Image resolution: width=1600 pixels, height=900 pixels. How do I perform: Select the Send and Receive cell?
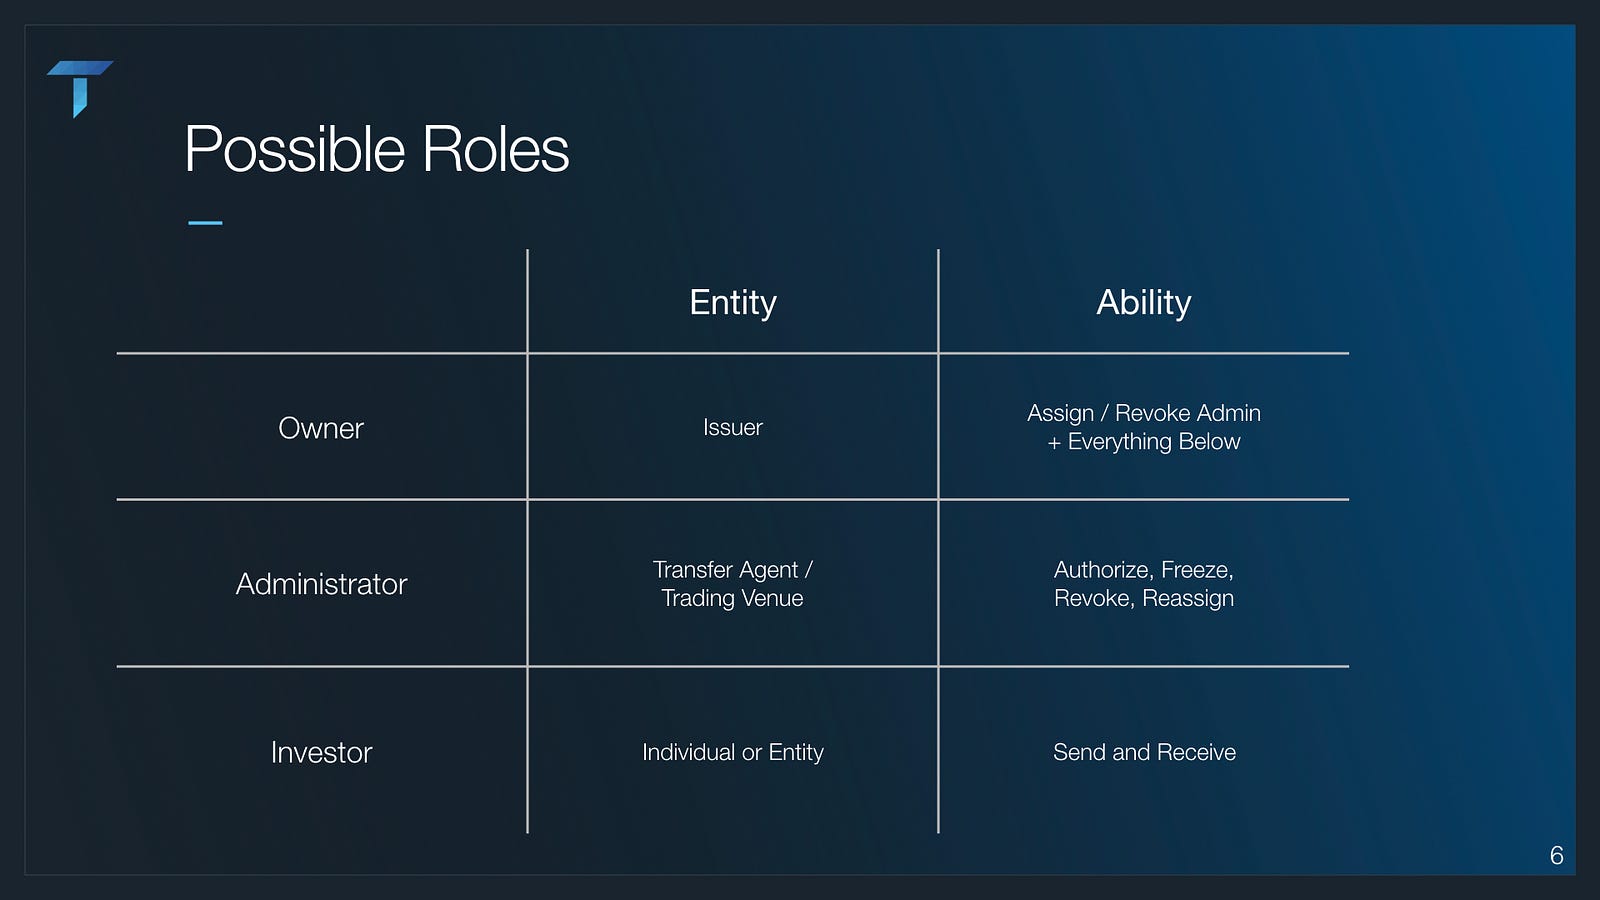tap(1143, 752)
